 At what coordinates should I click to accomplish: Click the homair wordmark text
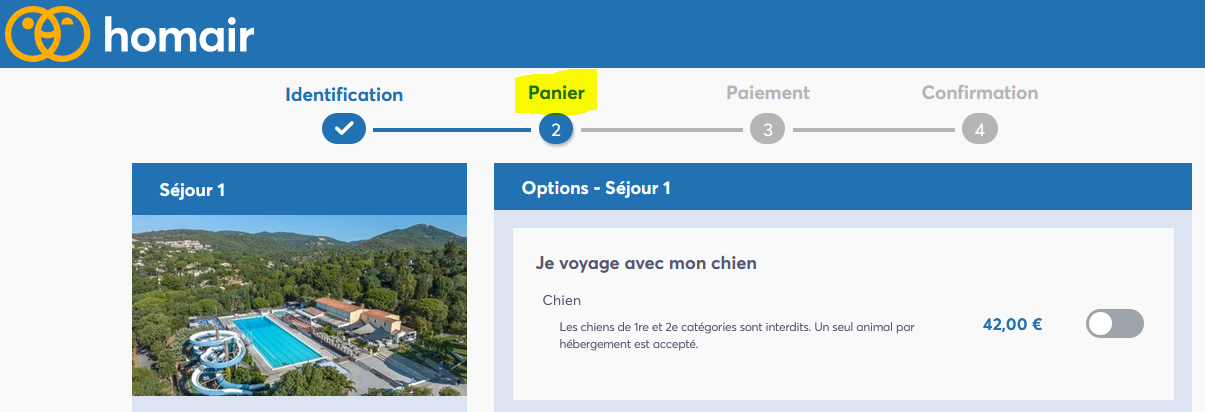(x=179, y=36)
